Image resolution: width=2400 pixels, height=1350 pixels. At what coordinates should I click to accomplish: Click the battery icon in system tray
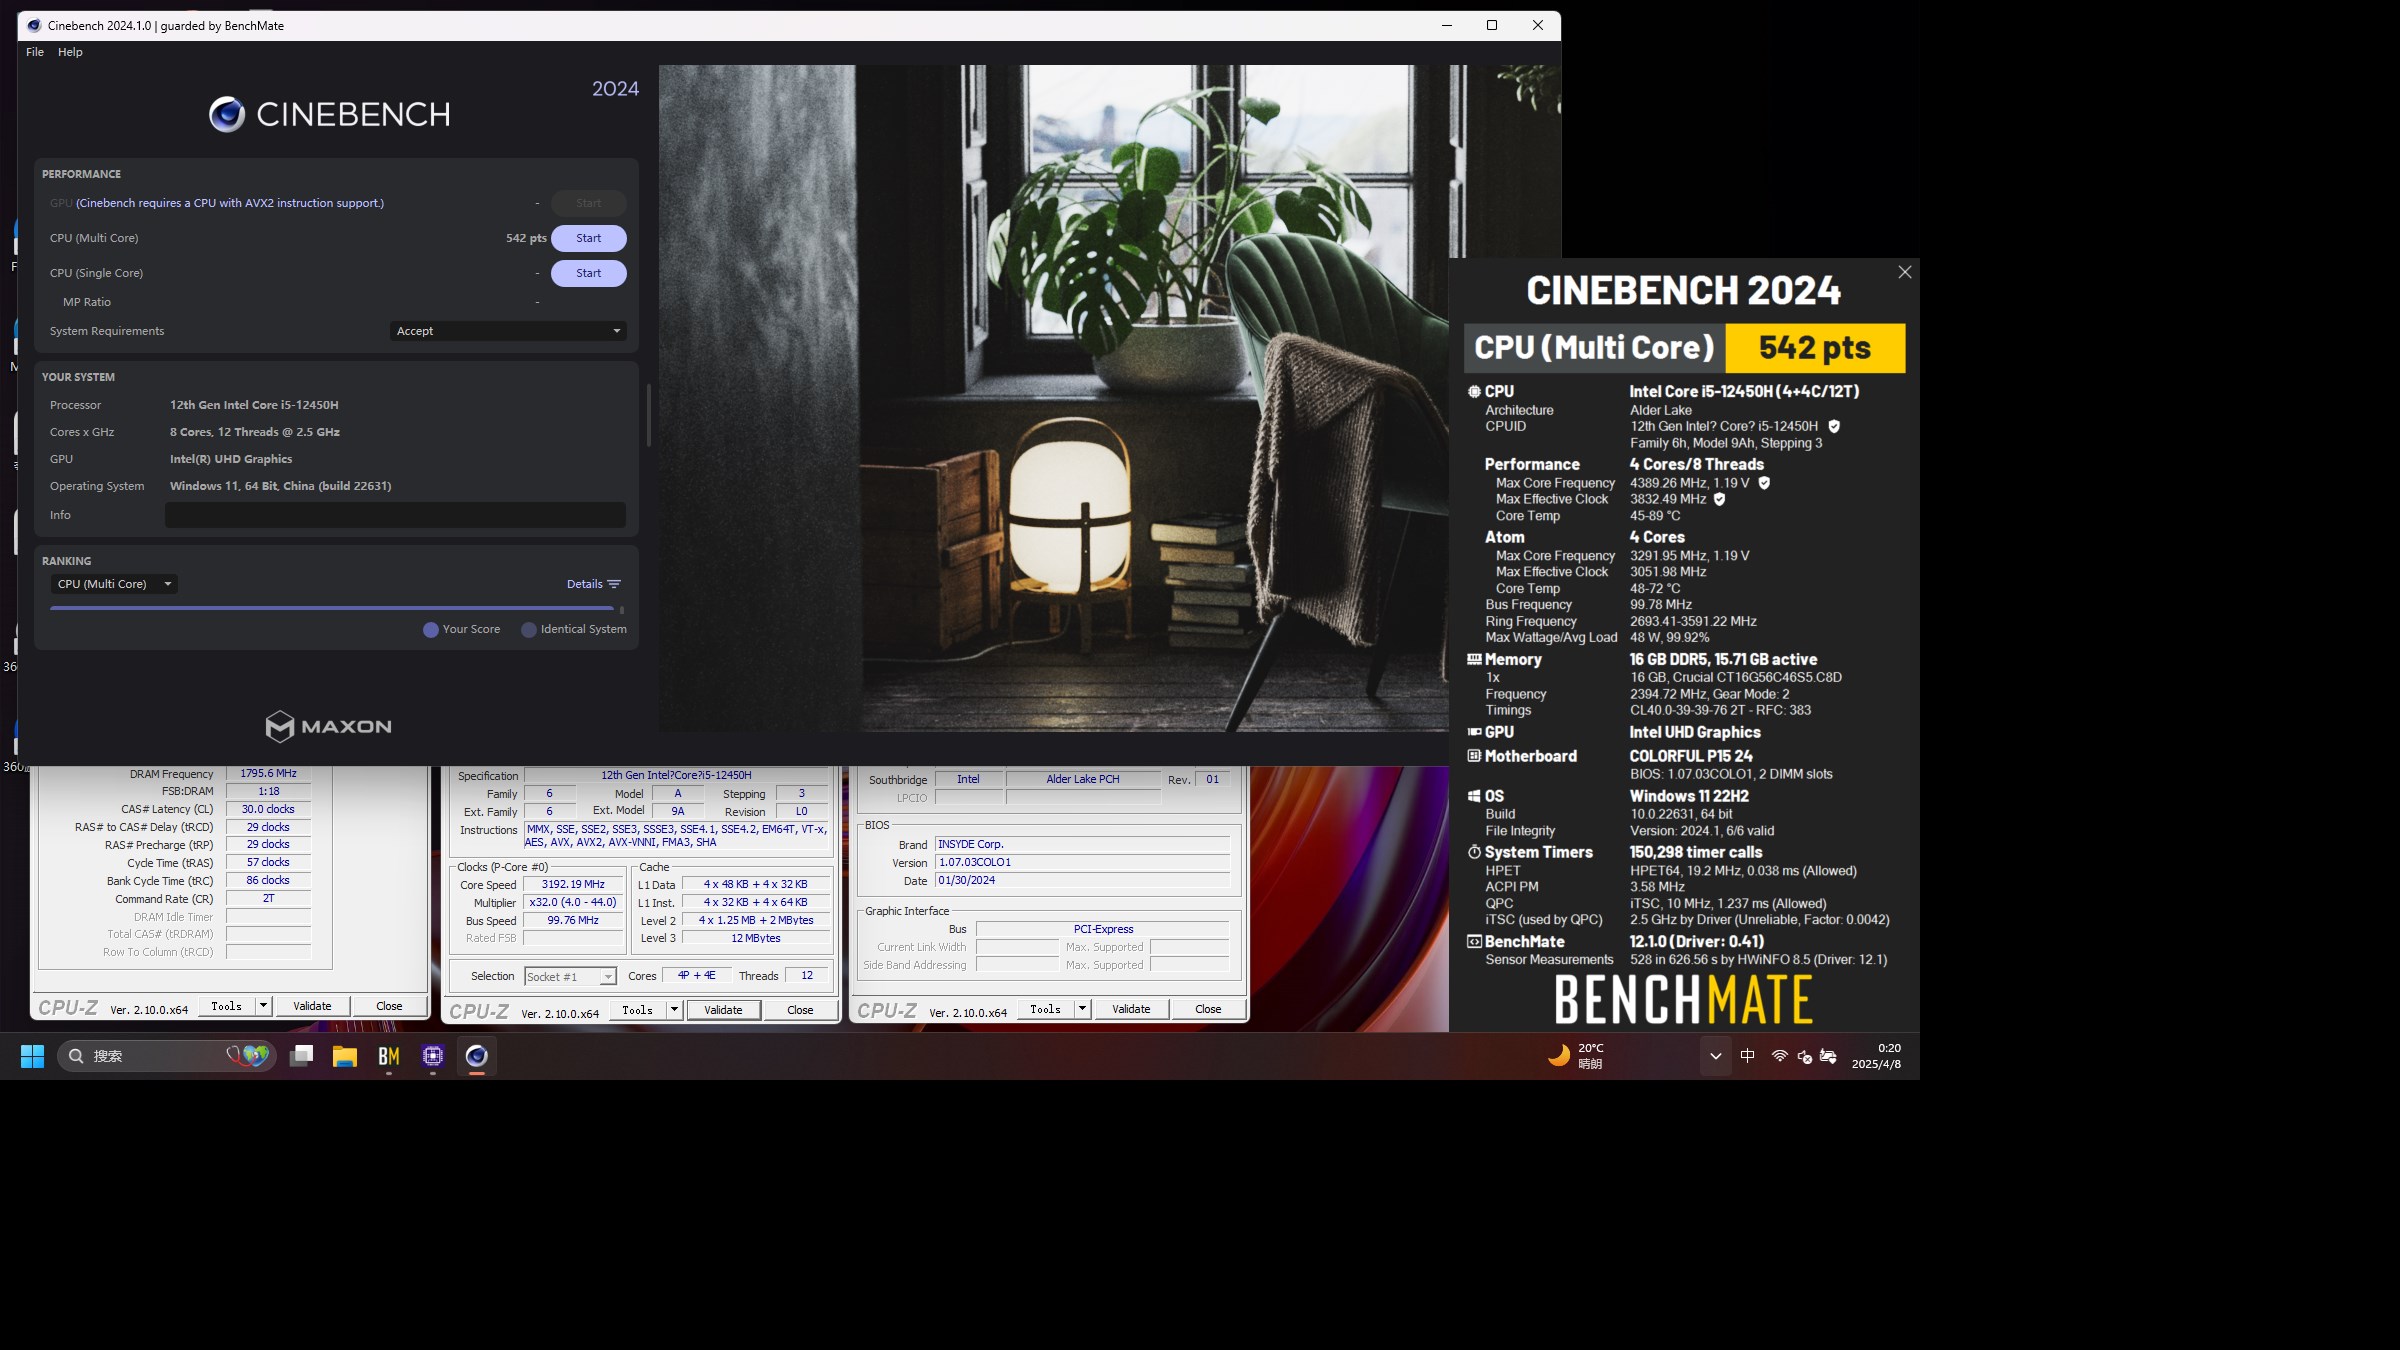pyautogui.click(x=1829, y=1056)
